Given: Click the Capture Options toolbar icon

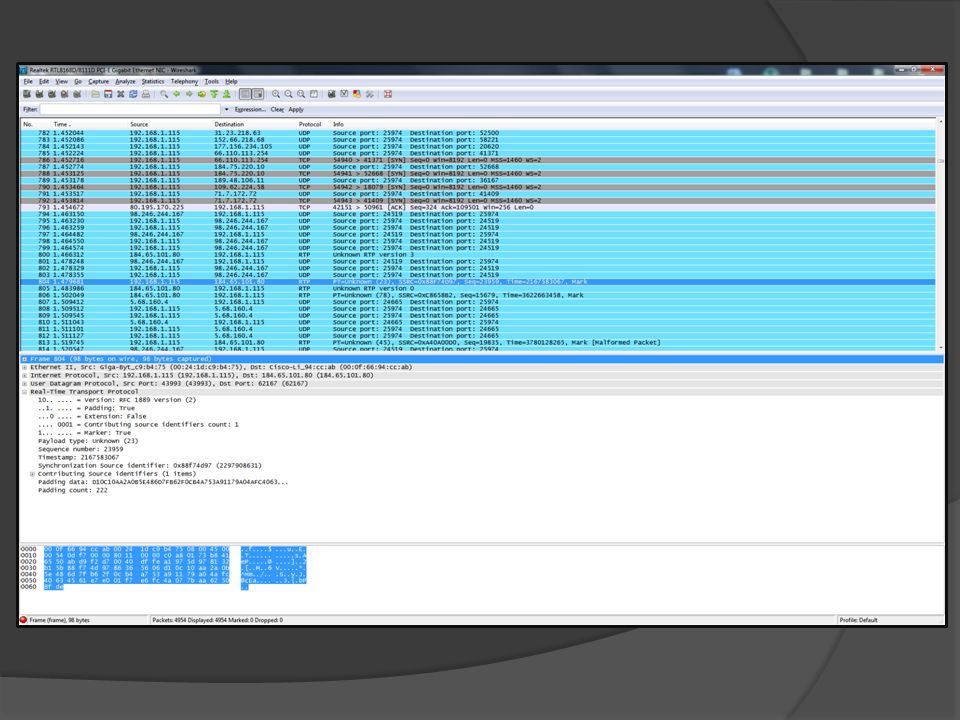Looking at the screenshot, I should point(39,94).
